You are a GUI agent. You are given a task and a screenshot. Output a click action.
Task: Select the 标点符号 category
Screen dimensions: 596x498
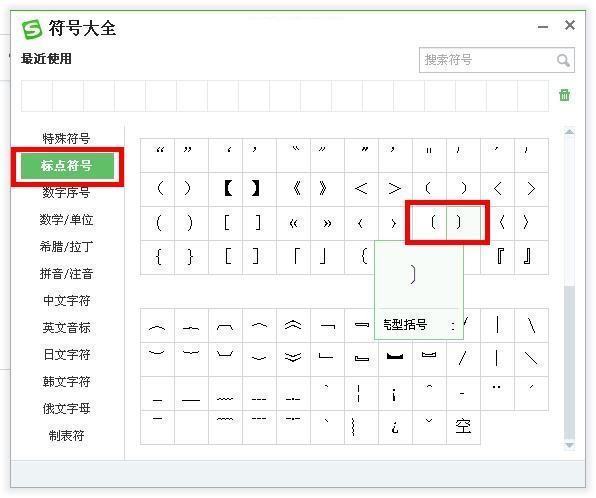[x=67, y=166]
